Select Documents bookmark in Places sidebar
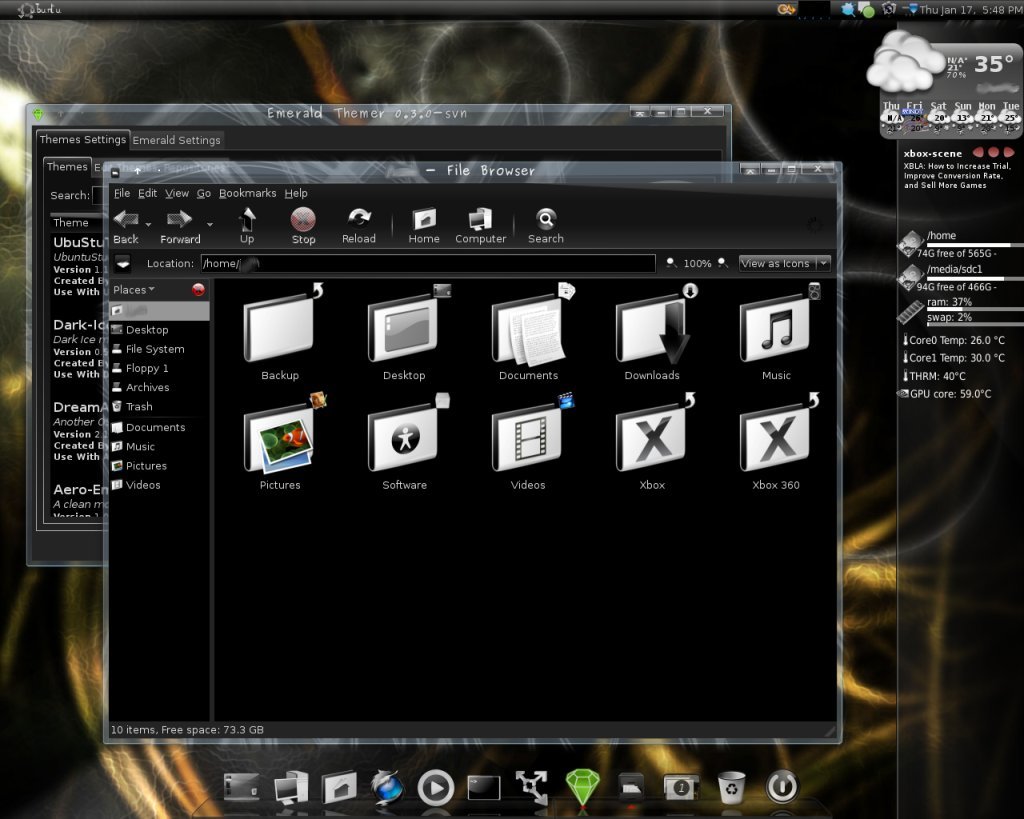The height and width of the screenshot is (819, 1024). (159, 427)
